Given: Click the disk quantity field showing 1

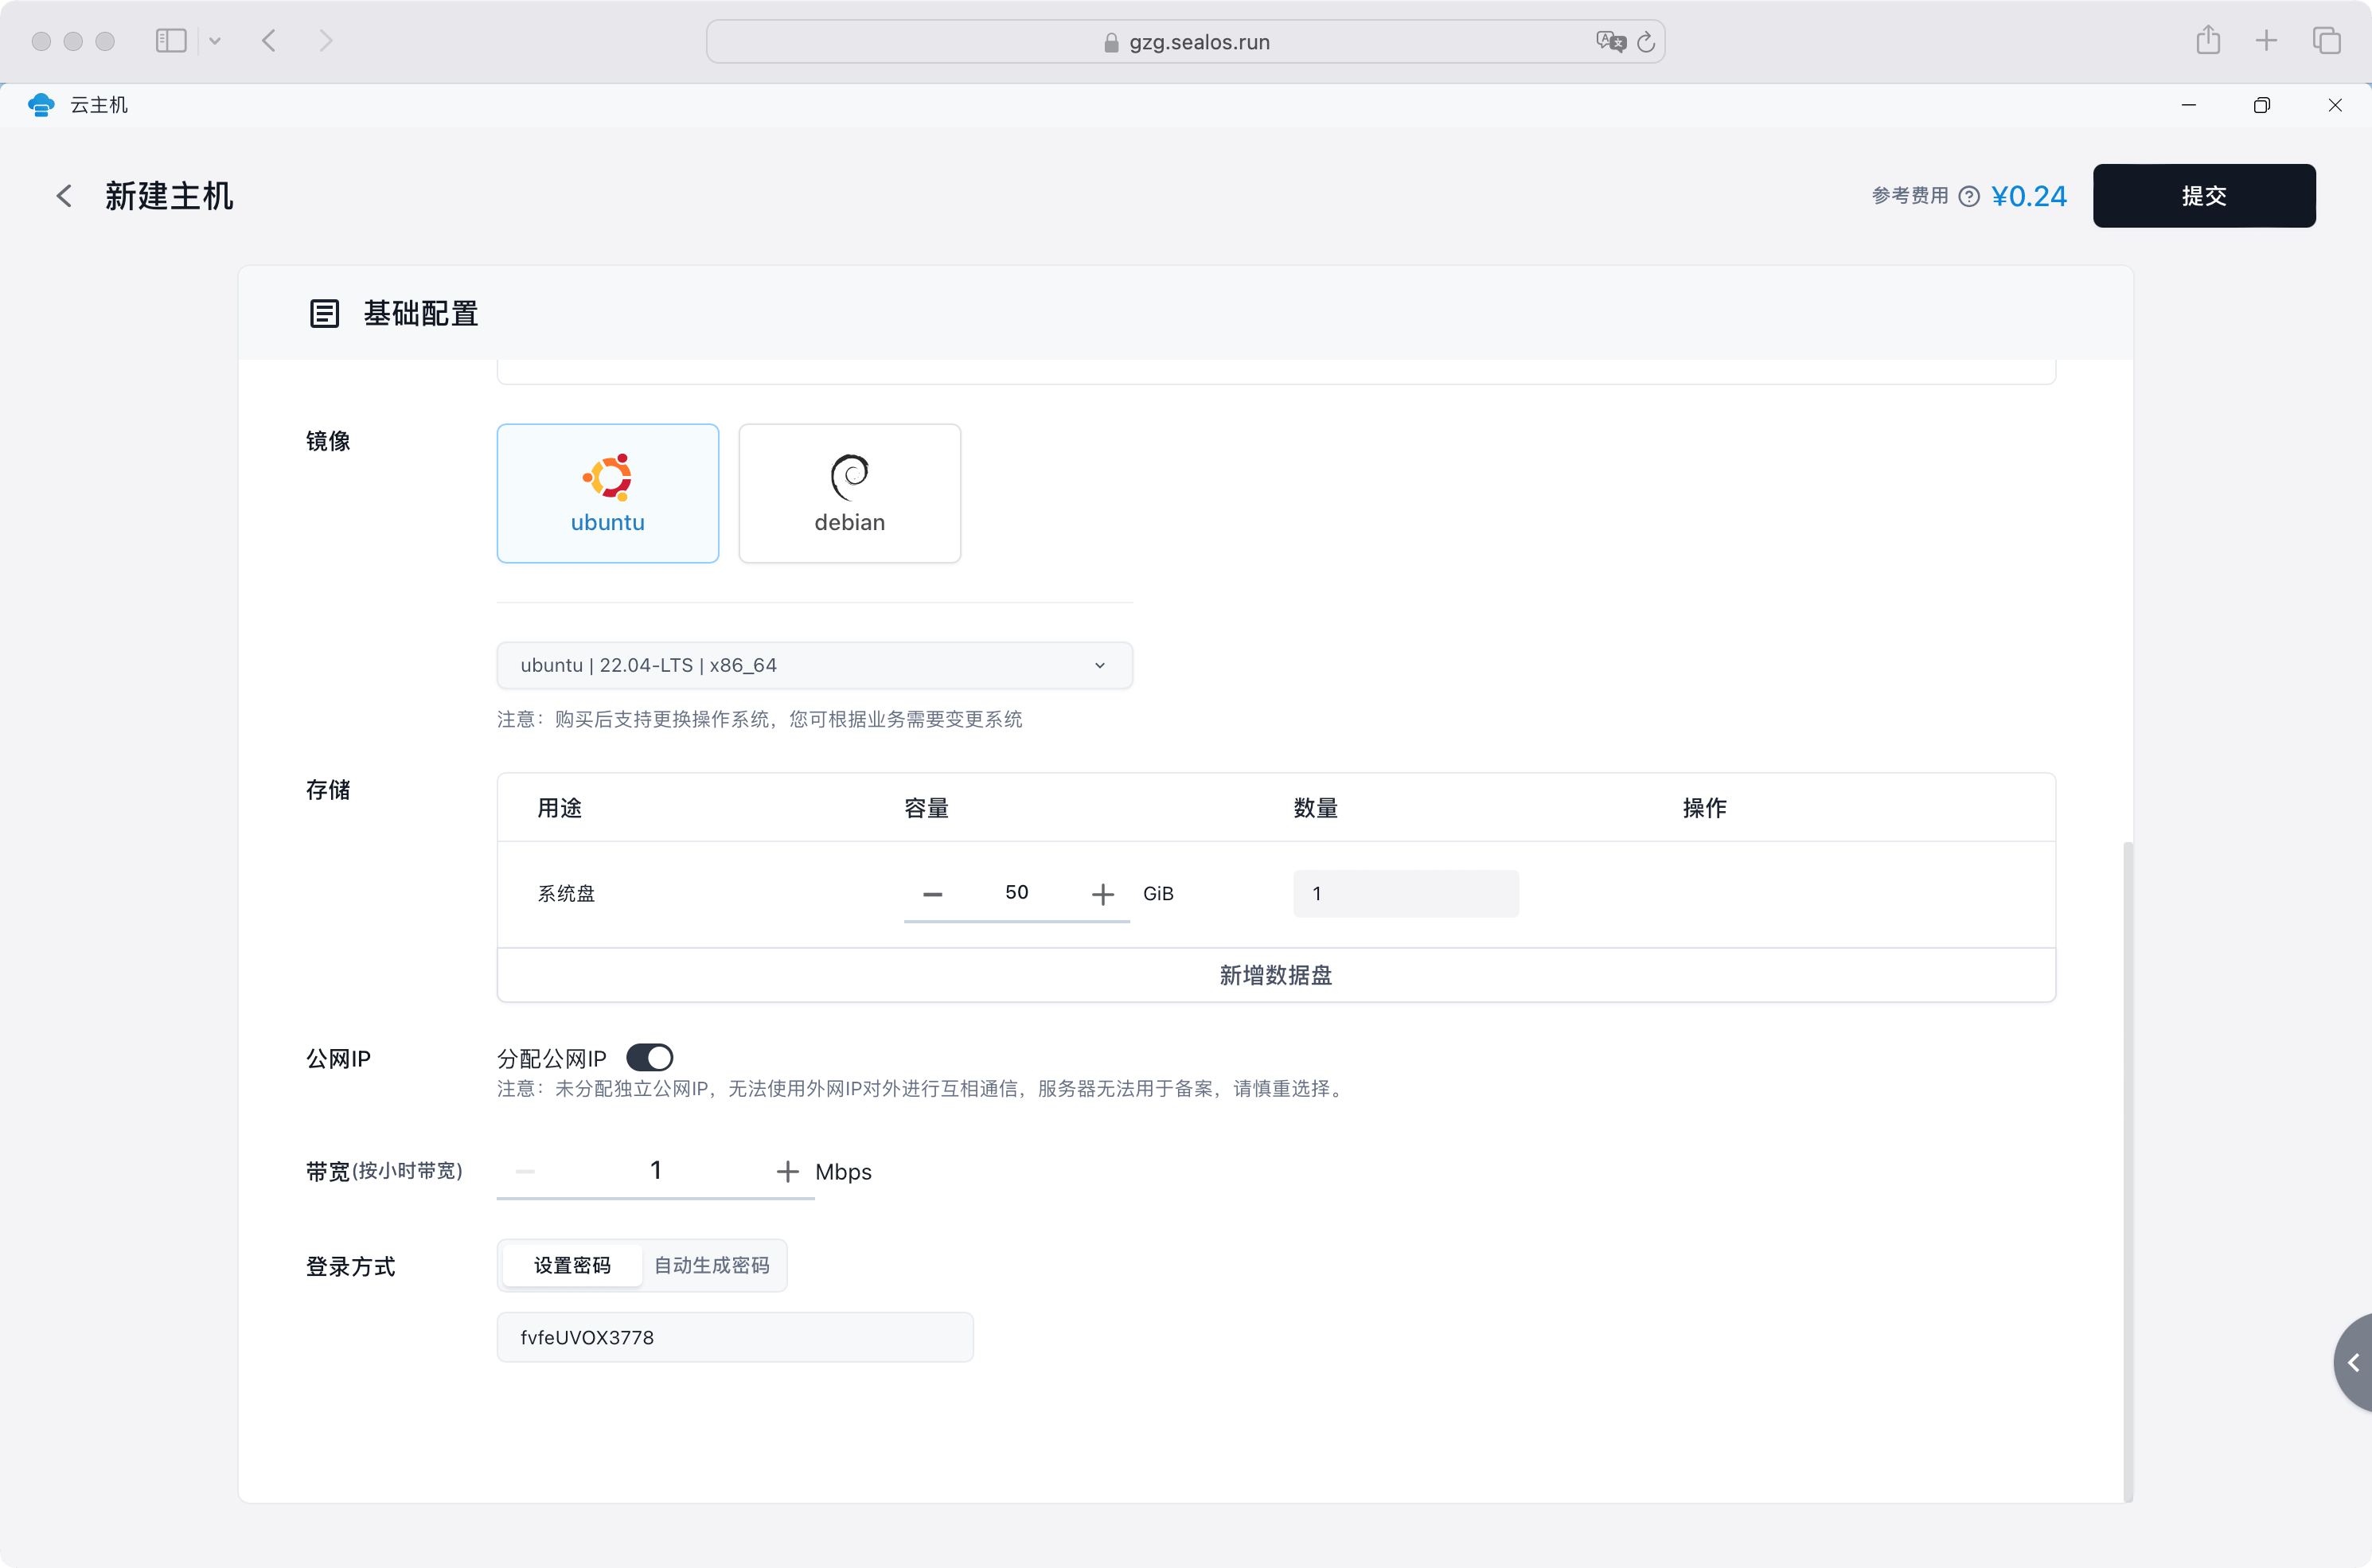Looking at the screenshot, I should coord(1405,893).
